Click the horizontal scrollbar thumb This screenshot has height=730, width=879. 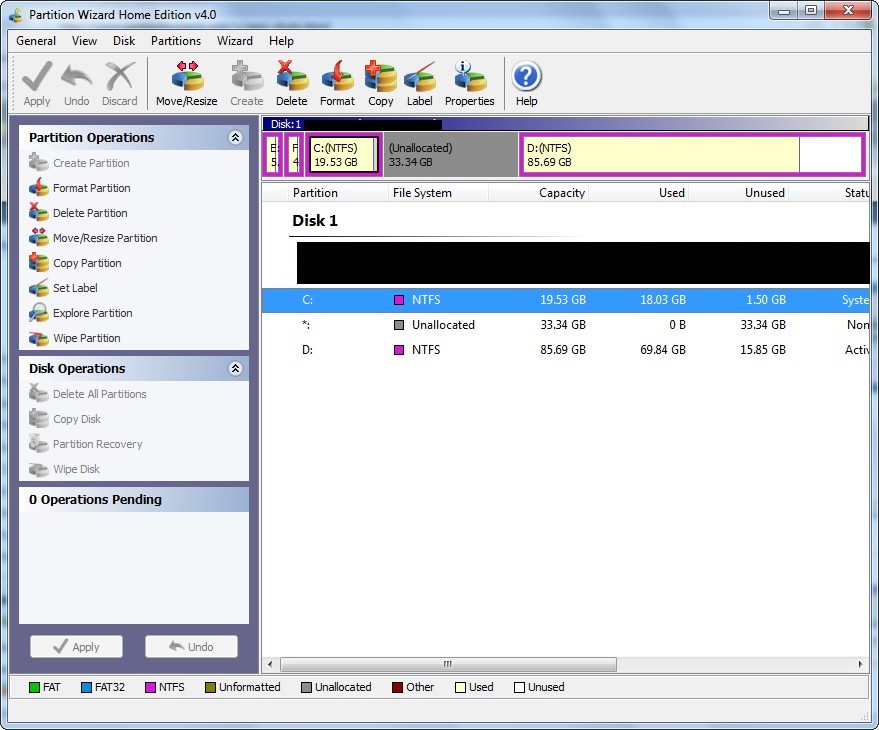pyautogui.click(x=448, y=664)
